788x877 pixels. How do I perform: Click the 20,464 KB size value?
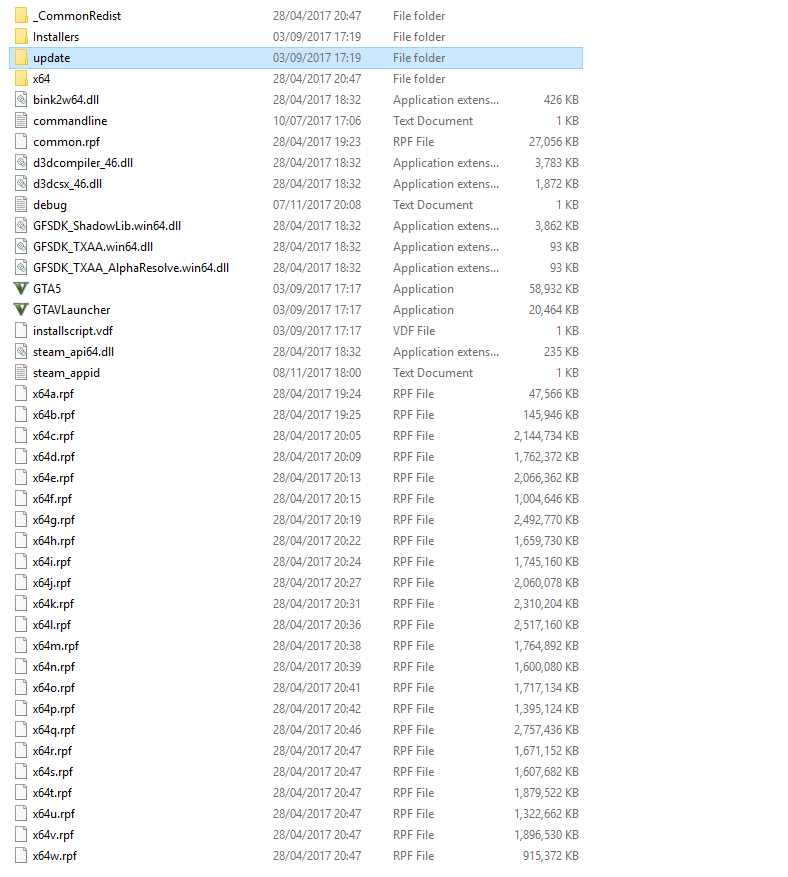click(x=554, y=310)
